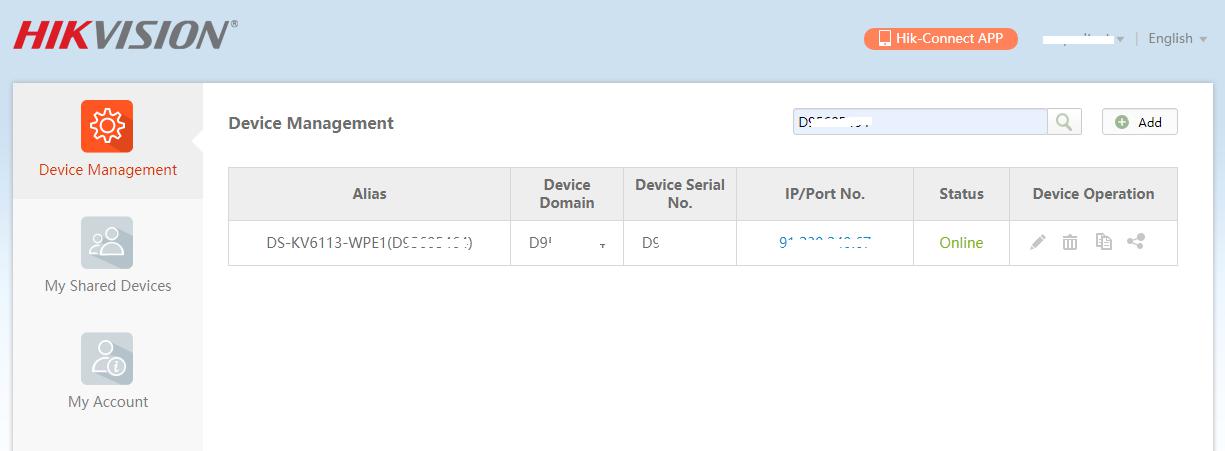The width and height of the screenshot is (1225, 451).
Task: Click the magnifier search icon
Action: [1064, 122]
